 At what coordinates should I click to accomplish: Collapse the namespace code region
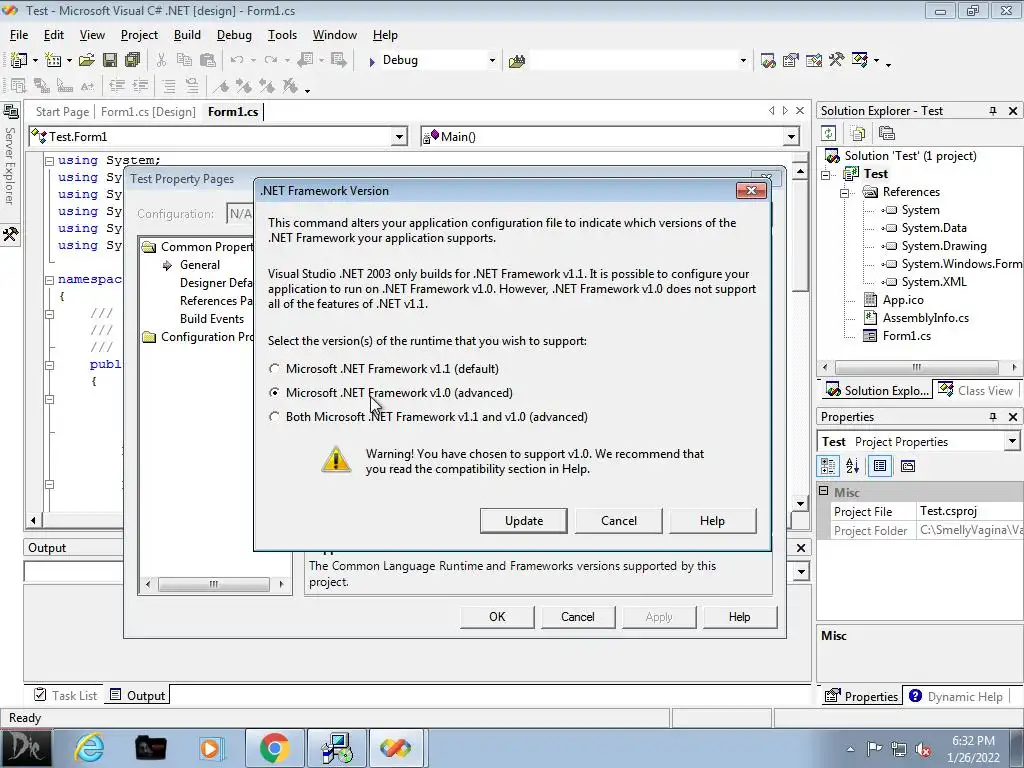[x=49, y=280]
